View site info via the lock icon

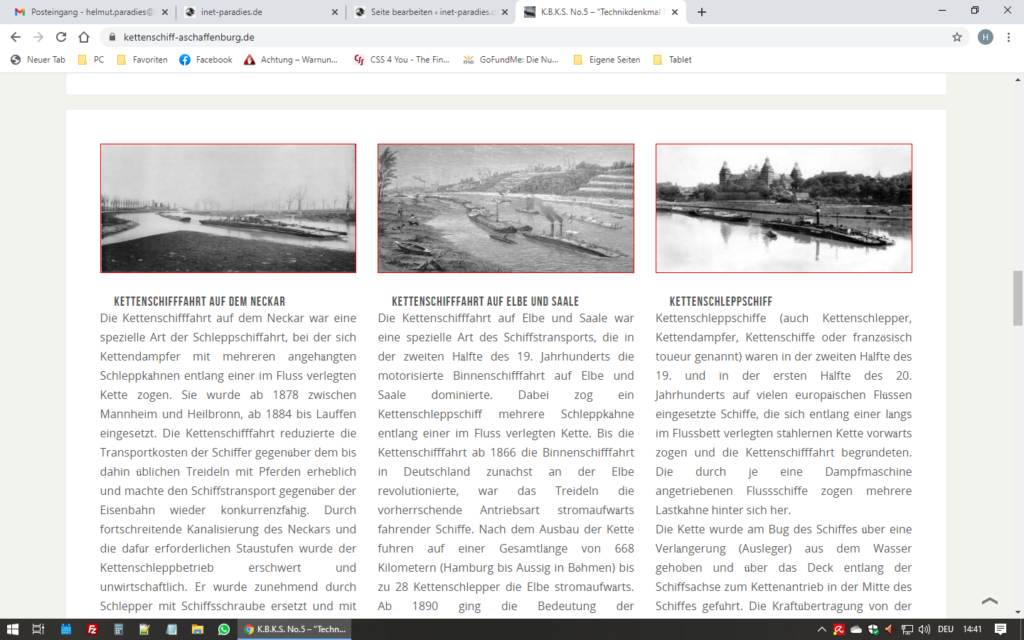point(112,37)
